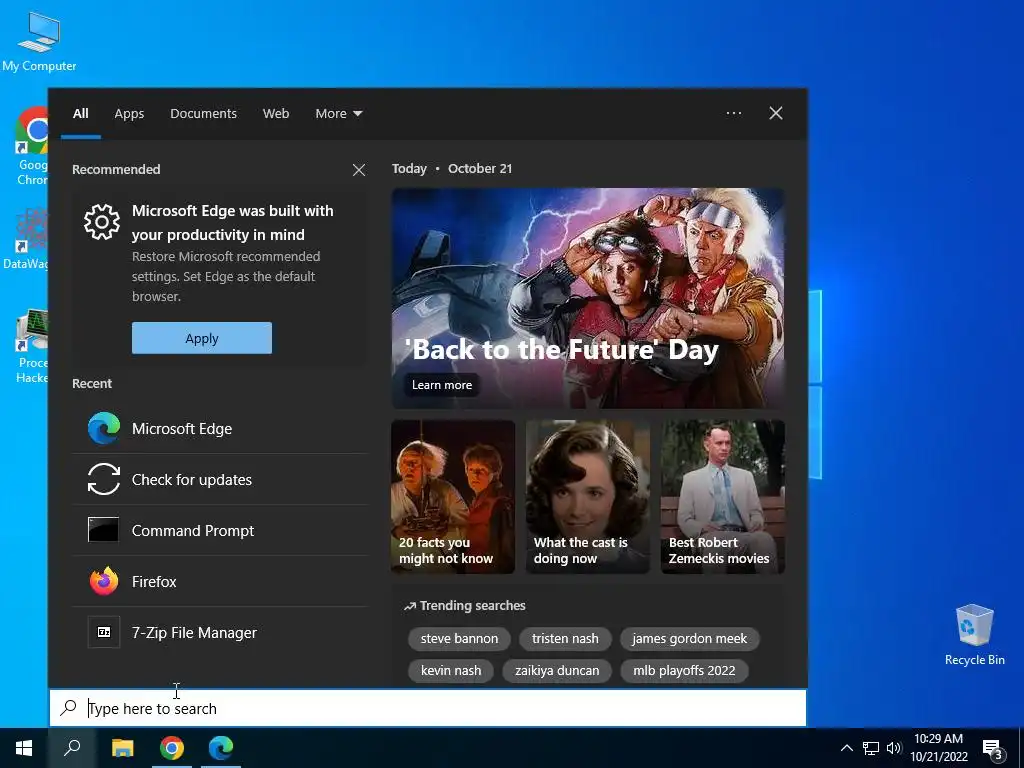1024x768 pixels.
Task: Open the Action Center notifications icon
Action: pos(993,749)
